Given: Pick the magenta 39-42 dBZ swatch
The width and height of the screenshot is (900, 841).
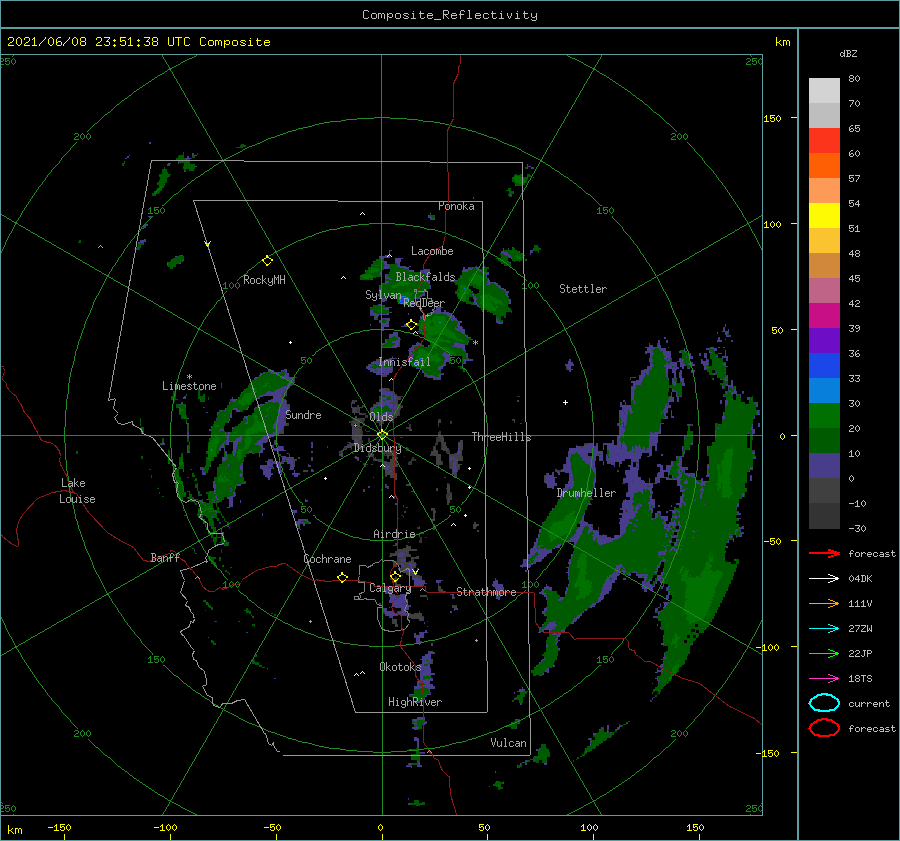Looking at the screenshot, I should [824, 316].
